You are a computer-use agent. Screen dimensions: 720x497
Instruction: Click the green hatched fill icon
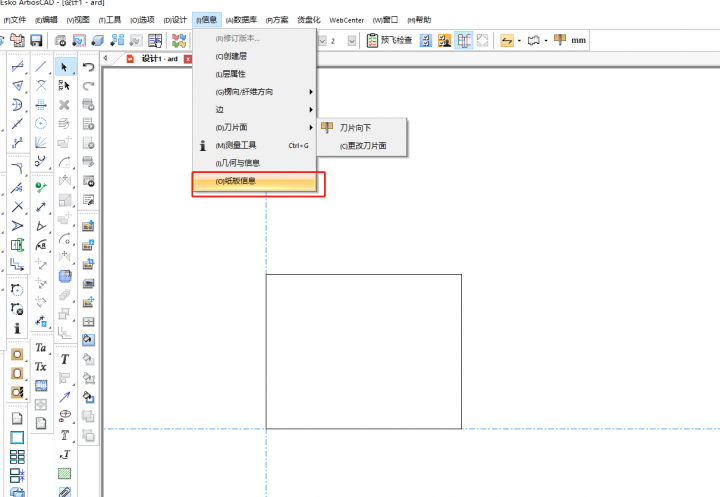(65, 473)
